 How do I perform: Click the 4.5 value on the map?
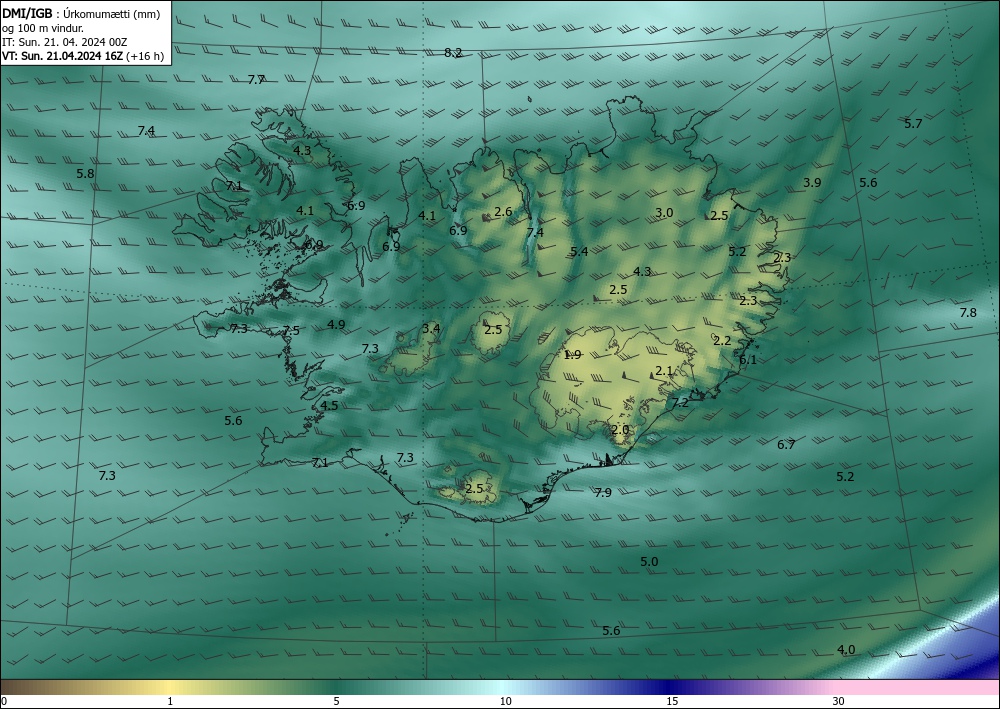coord(329,406)
